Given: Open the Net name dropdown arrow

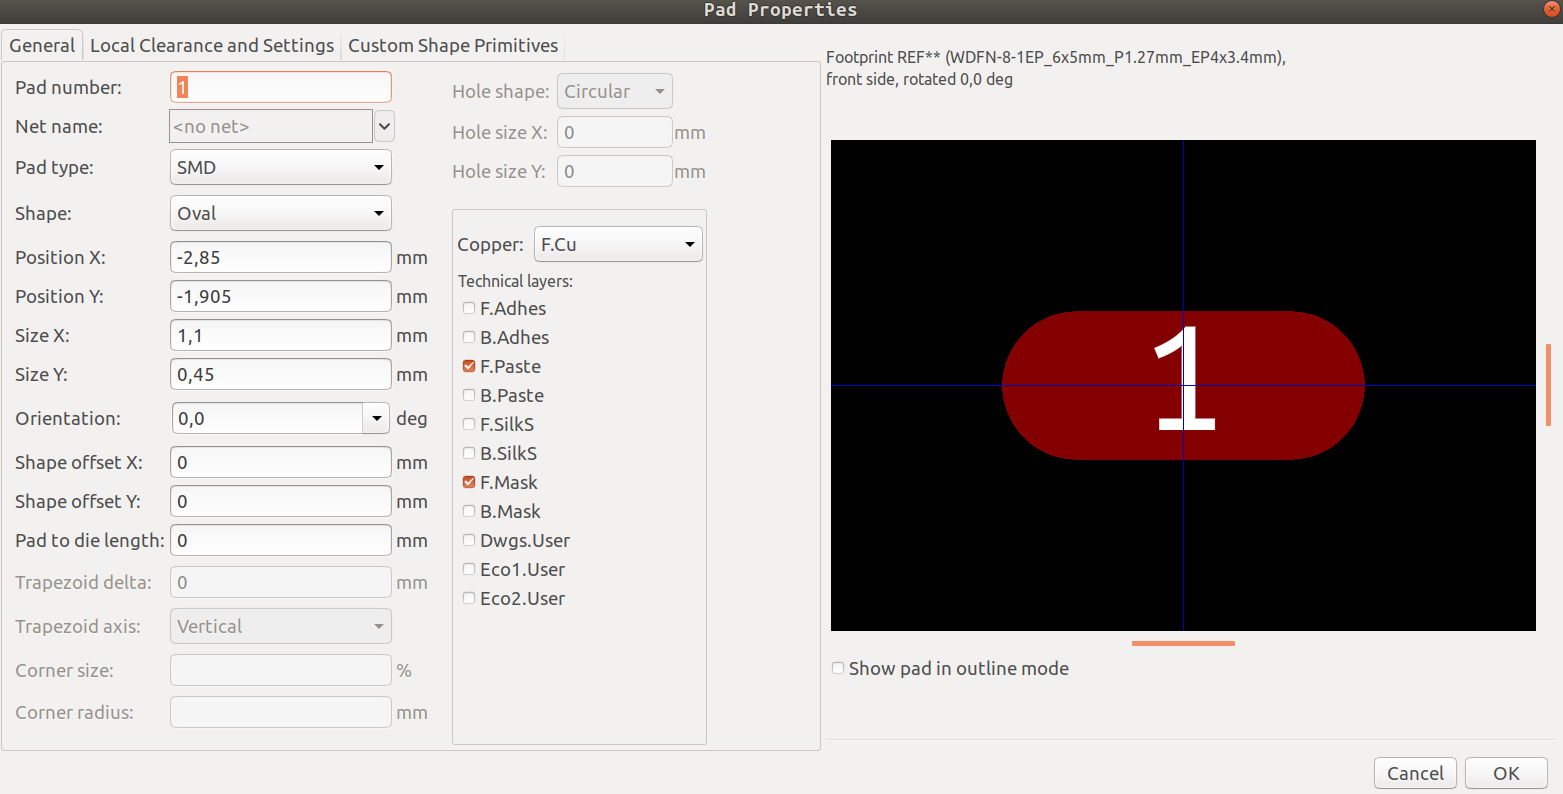Looking at the screenshot, I should 385,126.
